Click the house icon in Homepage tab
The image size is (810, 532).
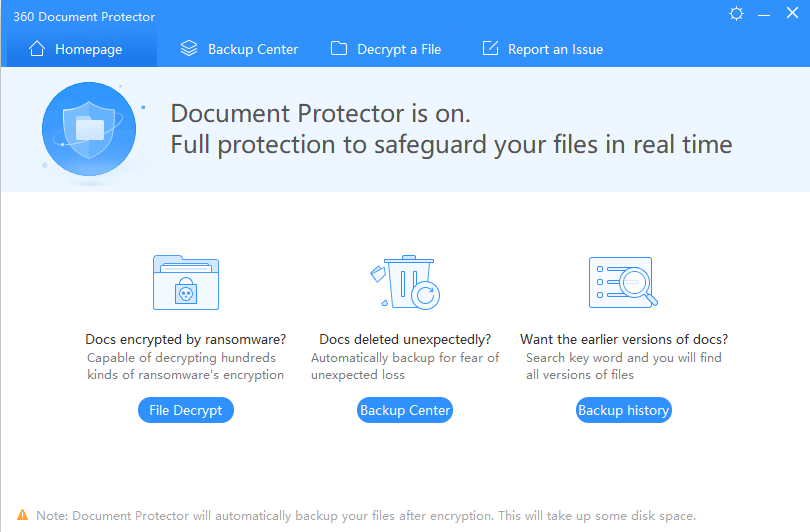pyautogui.click(x=37, y=48)
